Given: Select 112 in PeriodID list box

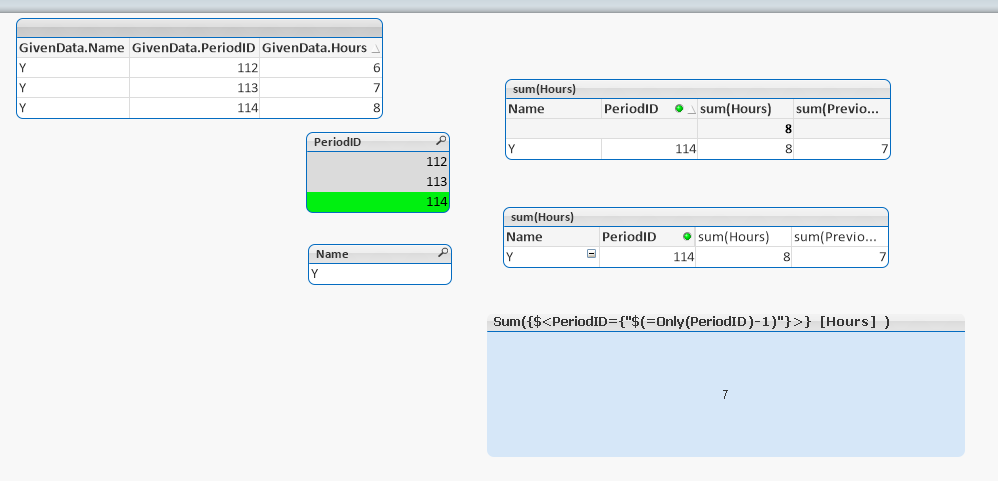Looking at the screenshot, I should [x=378, y=162].
